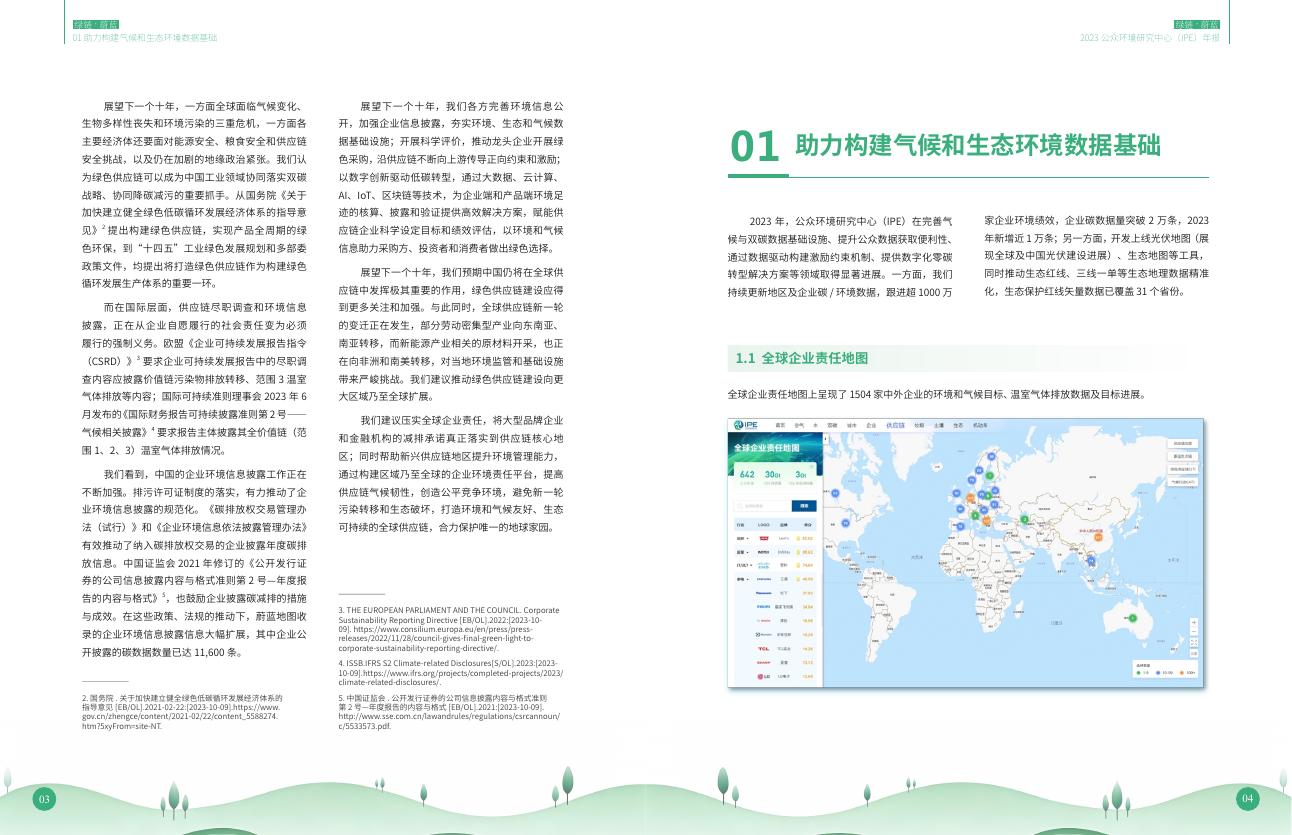The height and width of the screenshot is (835, 1292).
Task: Click the Sharp logo in the brand list
Action: 764,662
